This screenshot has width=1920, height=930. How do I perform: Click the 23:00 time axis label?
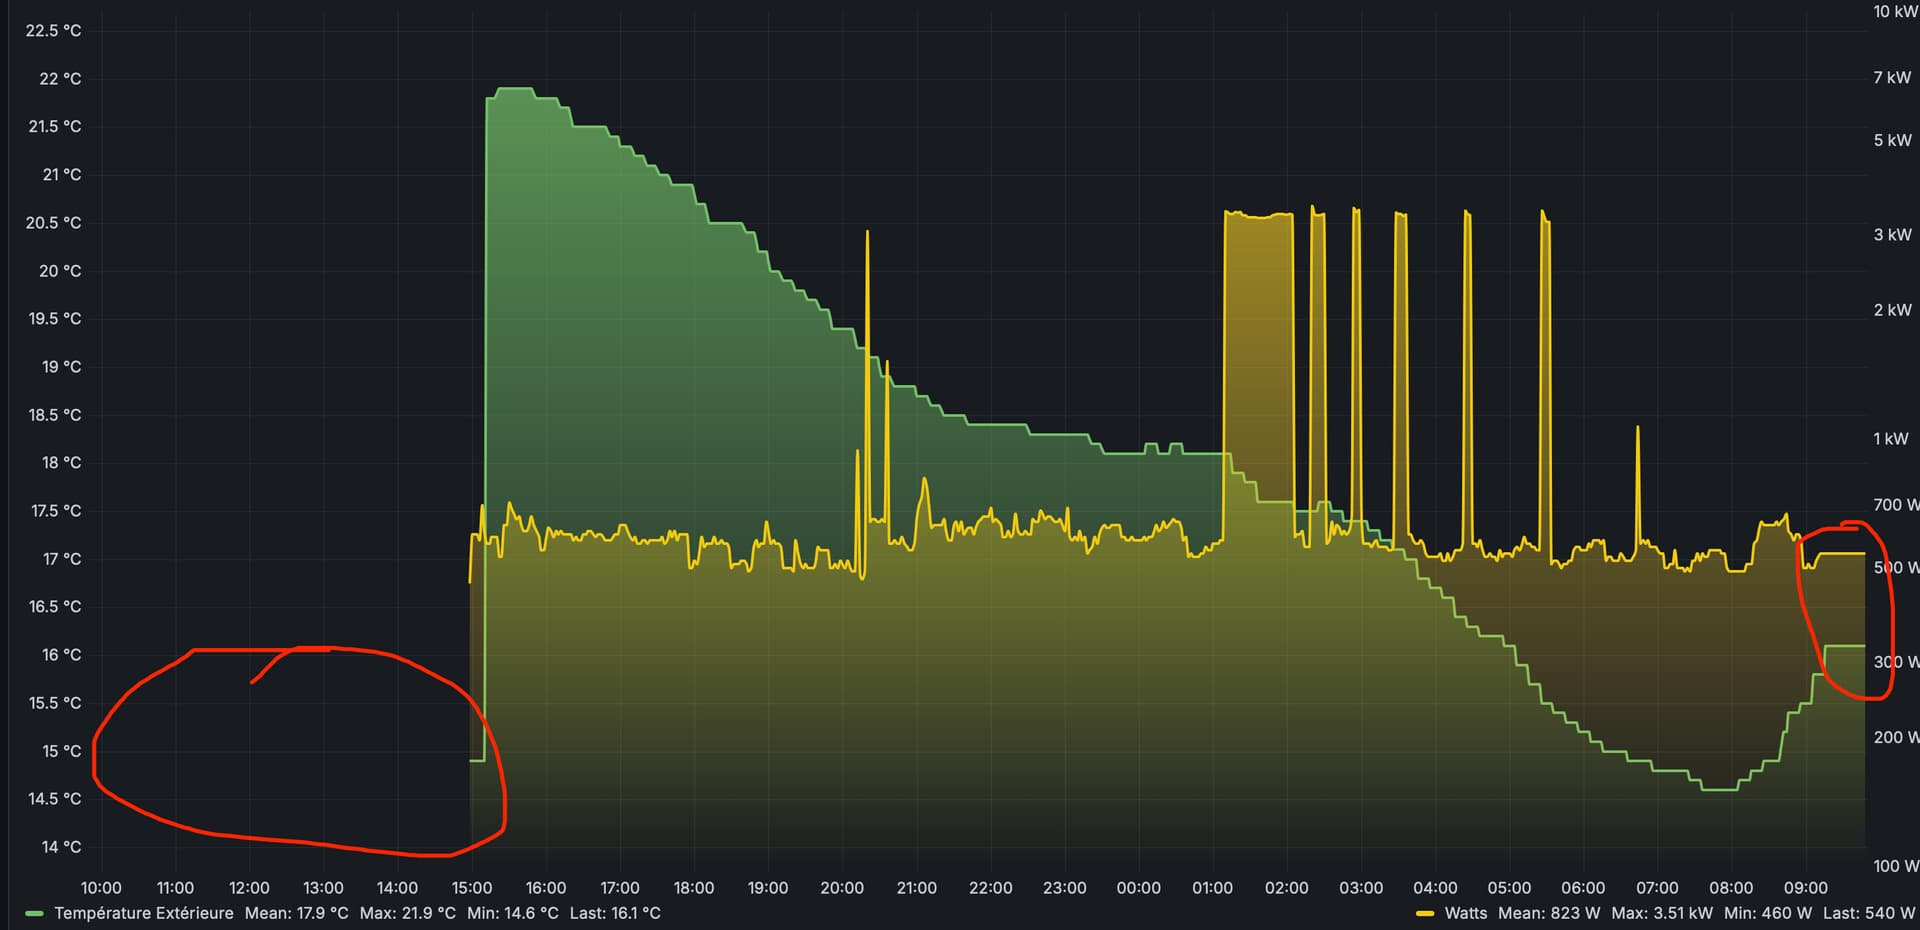(1064, 888)
